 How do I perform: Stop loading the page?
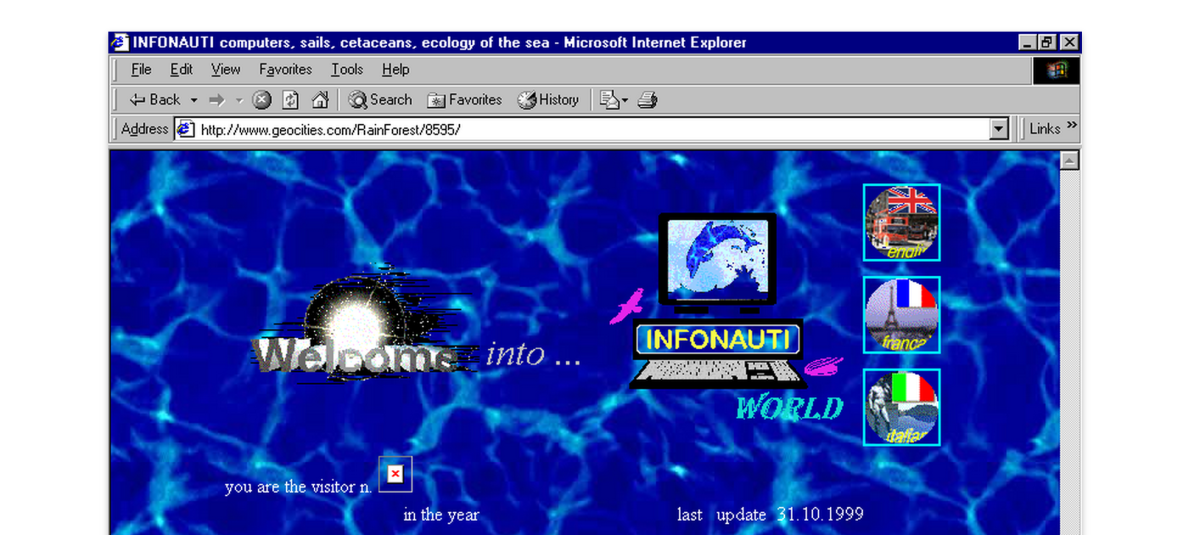click(x=262, y=100)
